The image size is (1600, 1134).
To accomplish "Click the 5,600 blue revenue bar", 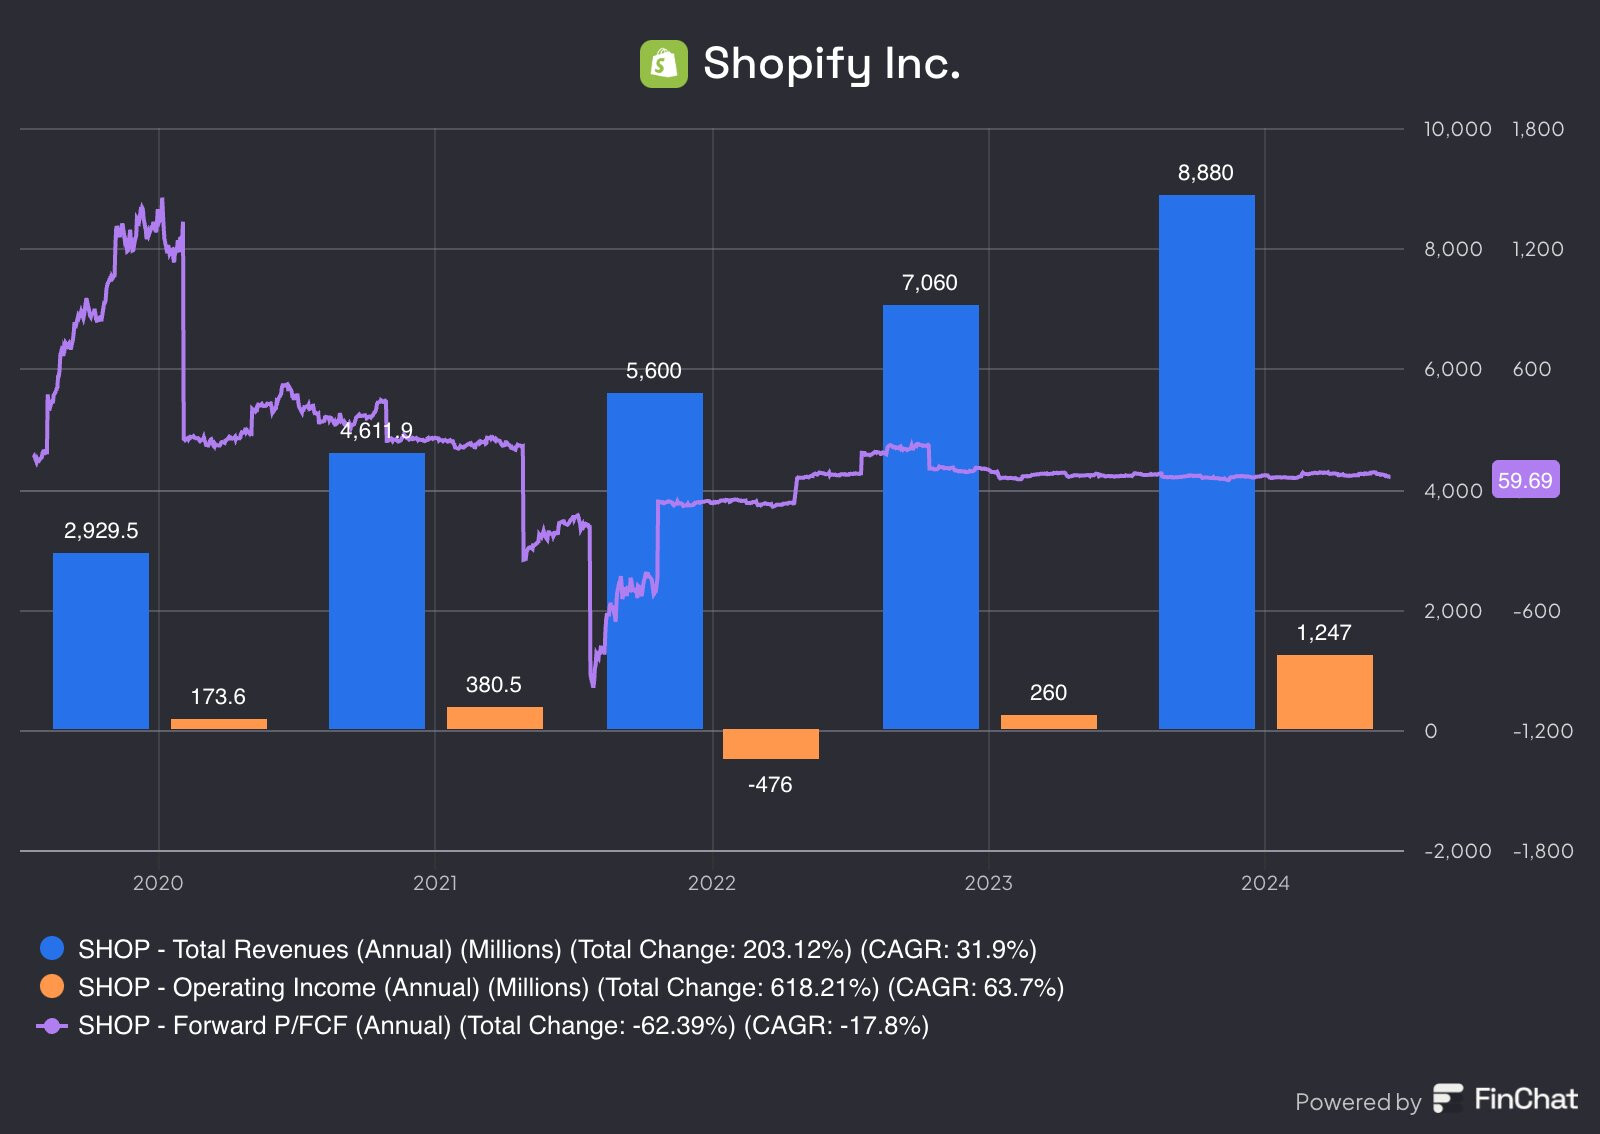I will [x=655, y=561].
